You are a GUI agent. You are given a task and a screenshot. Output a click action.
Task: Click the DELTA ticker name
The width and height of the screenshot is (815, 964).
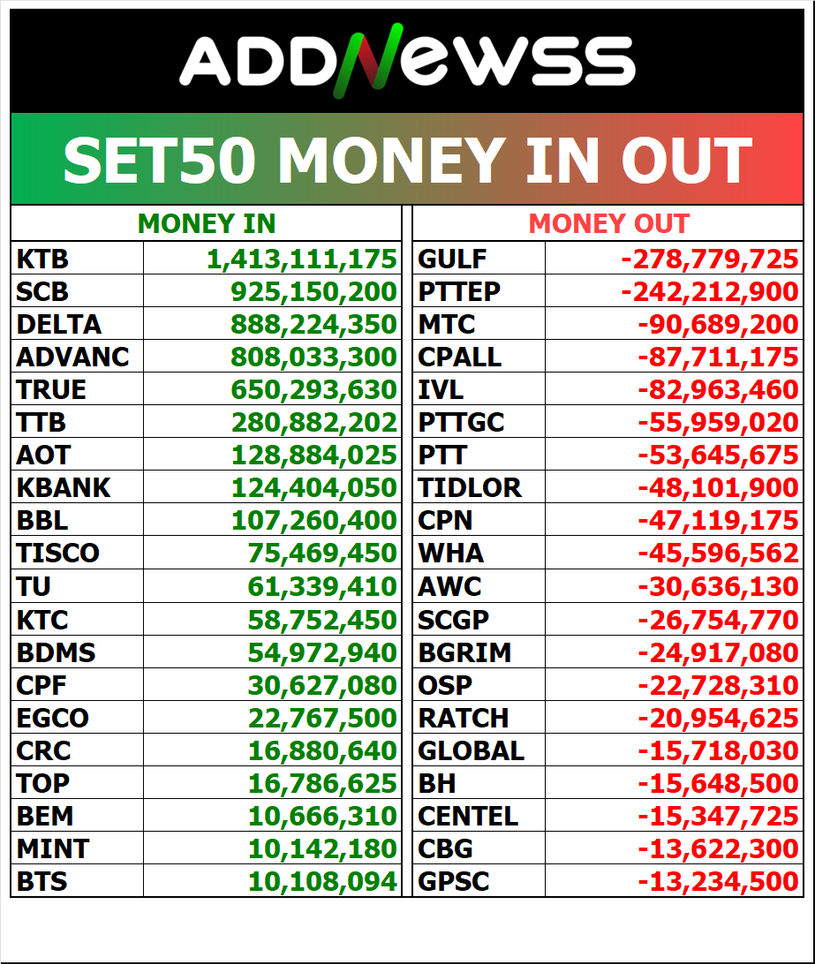pos(59,325)
